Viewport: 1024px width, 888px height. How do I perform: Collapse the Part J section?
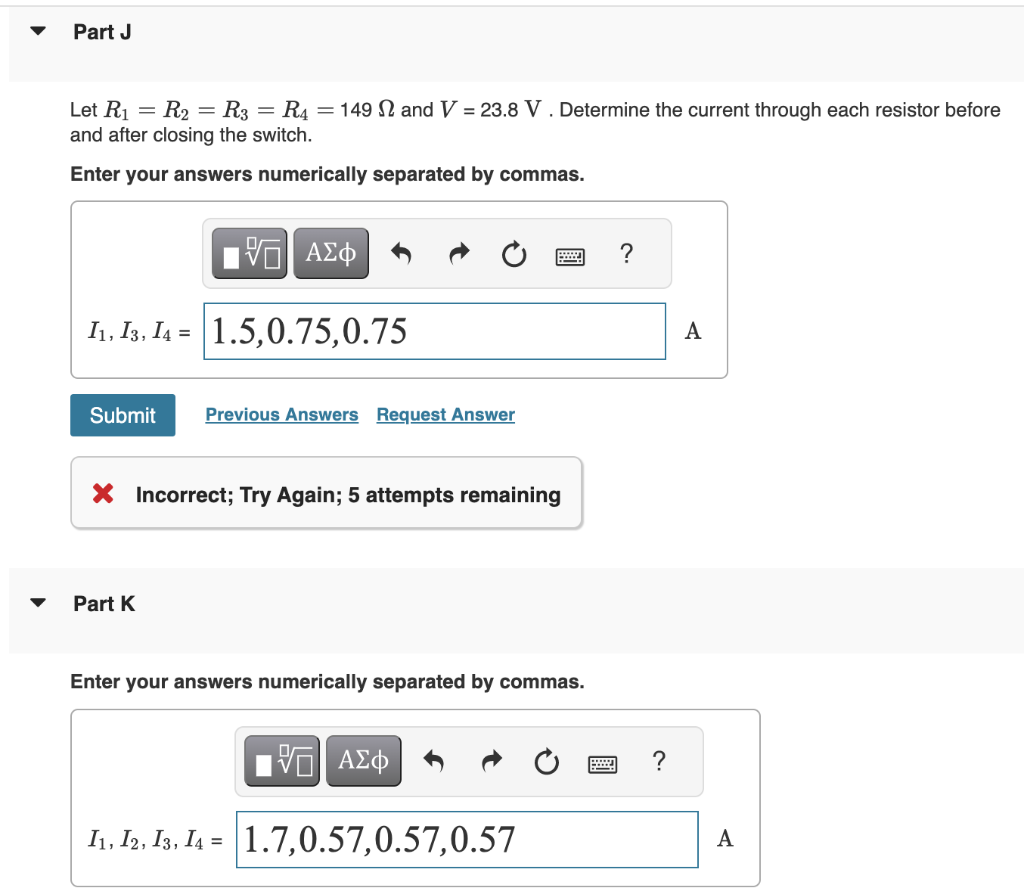pos(36,30)
